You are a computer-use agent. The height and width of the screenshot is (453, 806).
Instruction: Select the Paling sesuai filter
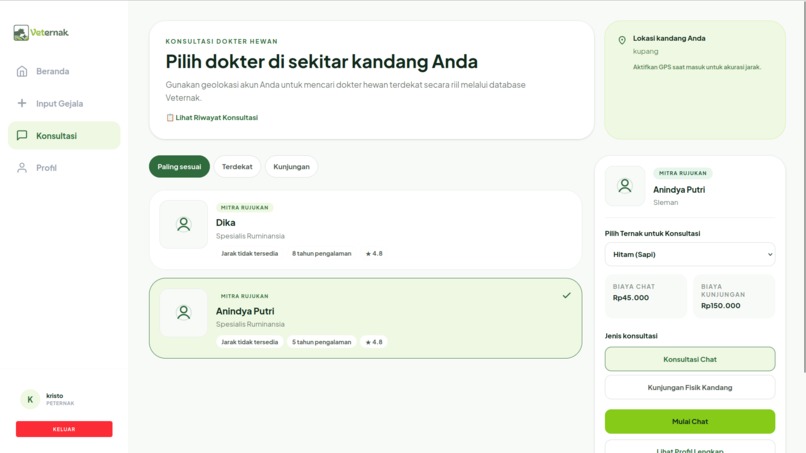pyautogui.click(x=179, y=167)
